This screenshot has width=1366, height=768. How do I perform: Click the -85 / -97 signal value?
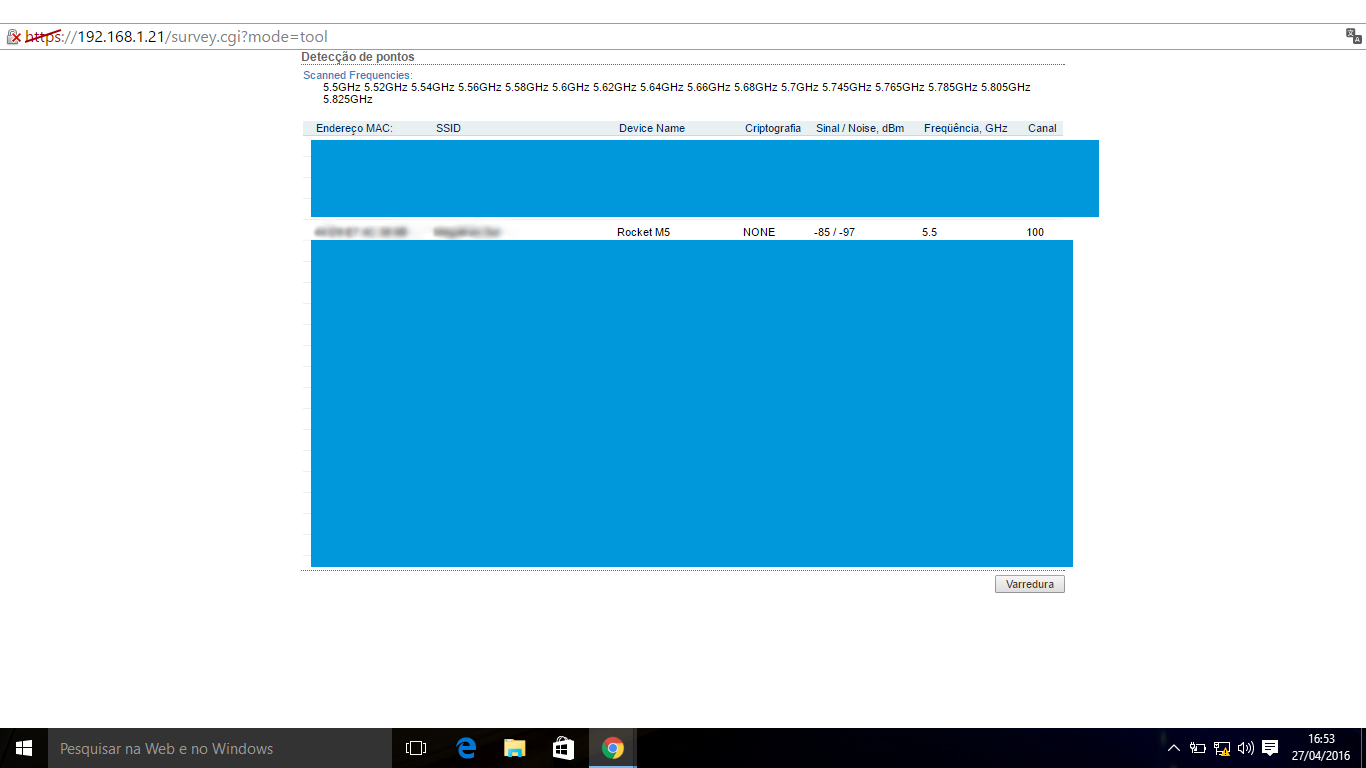point(834,232)
